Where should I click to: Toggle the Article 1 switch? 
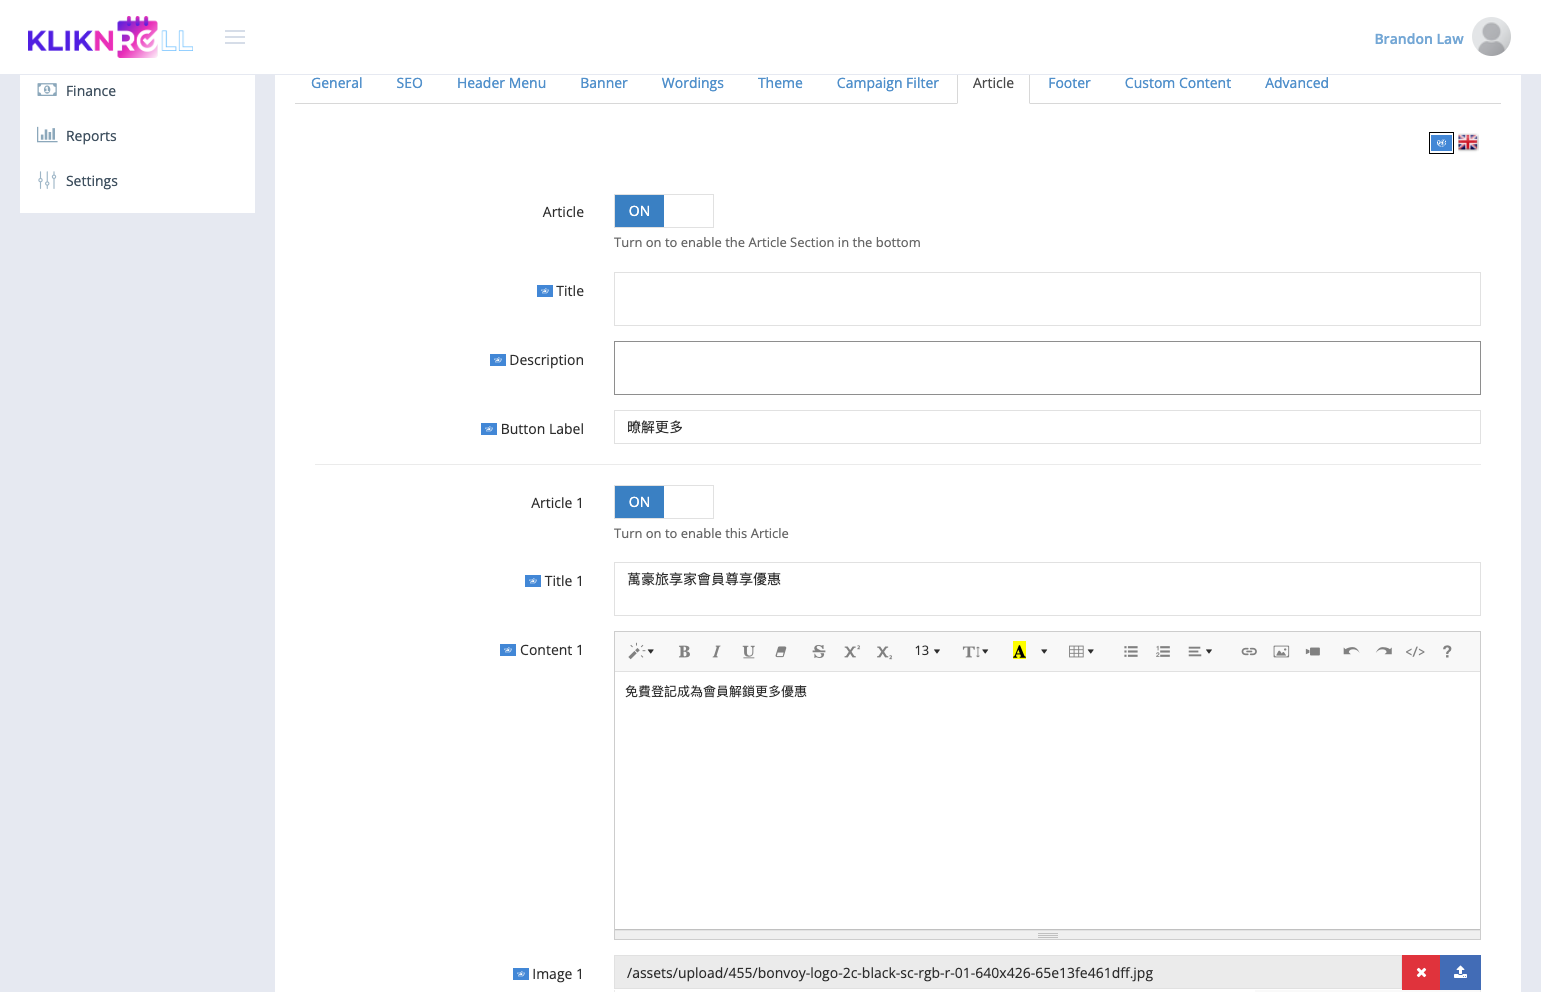[x=664, y=502]
